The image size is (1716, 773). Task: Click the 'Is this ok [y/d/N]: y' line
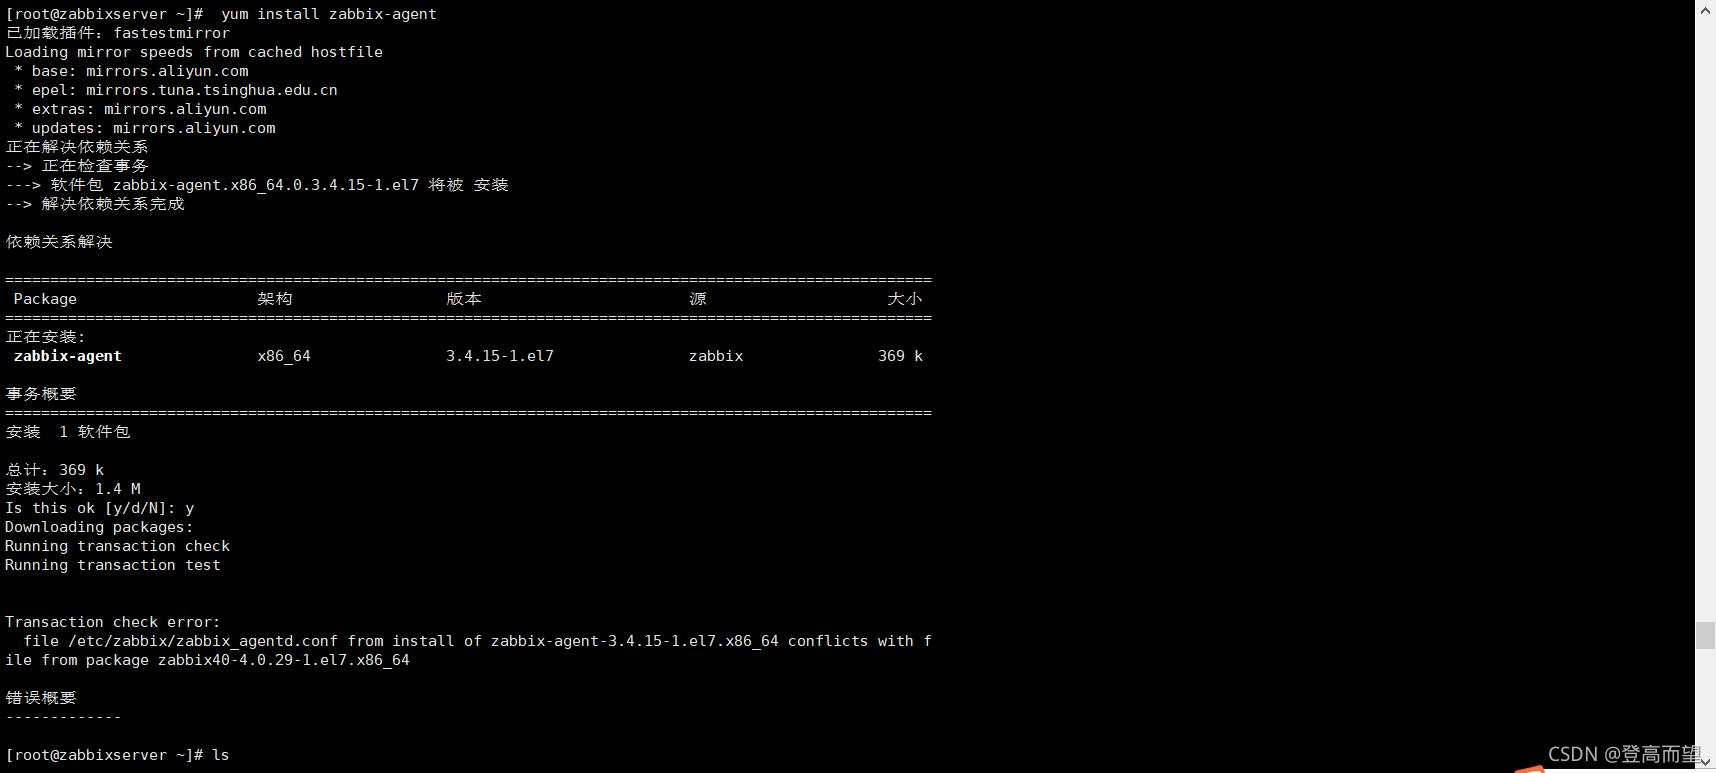click(x=100, y=508)
